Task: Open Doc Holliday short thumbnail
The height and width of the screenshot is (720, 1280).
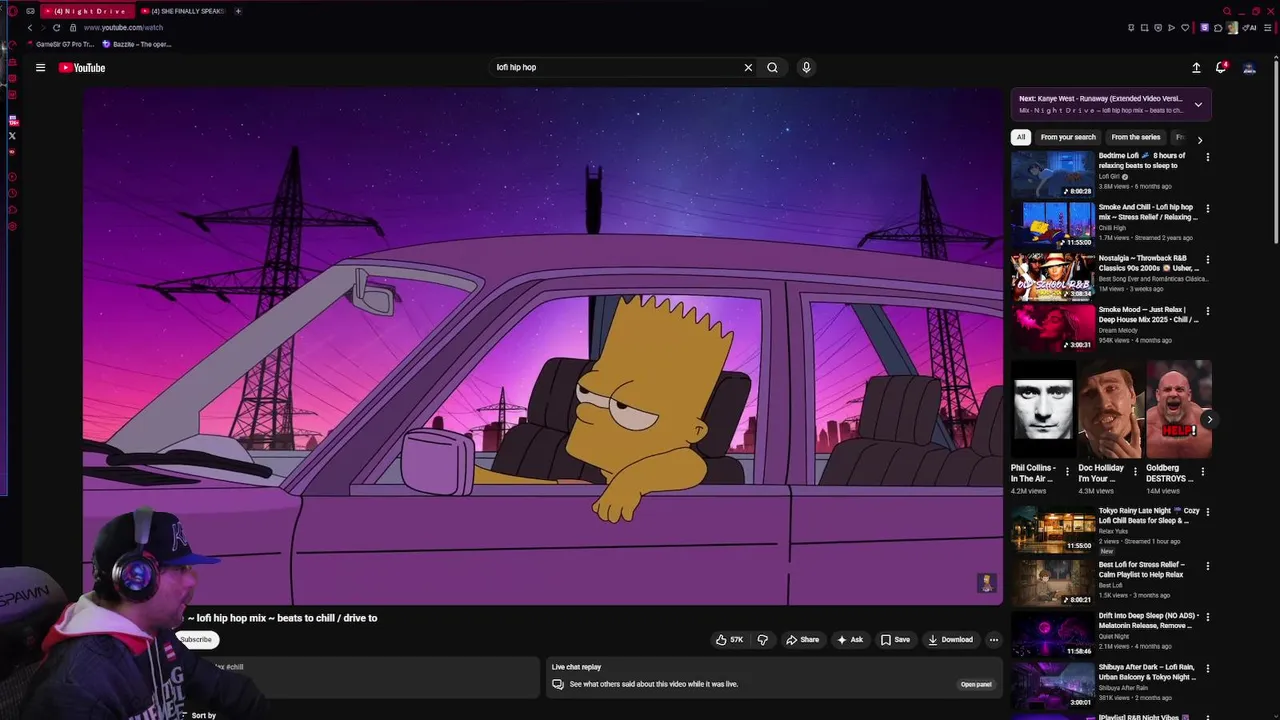Action: pos(1110,409)
